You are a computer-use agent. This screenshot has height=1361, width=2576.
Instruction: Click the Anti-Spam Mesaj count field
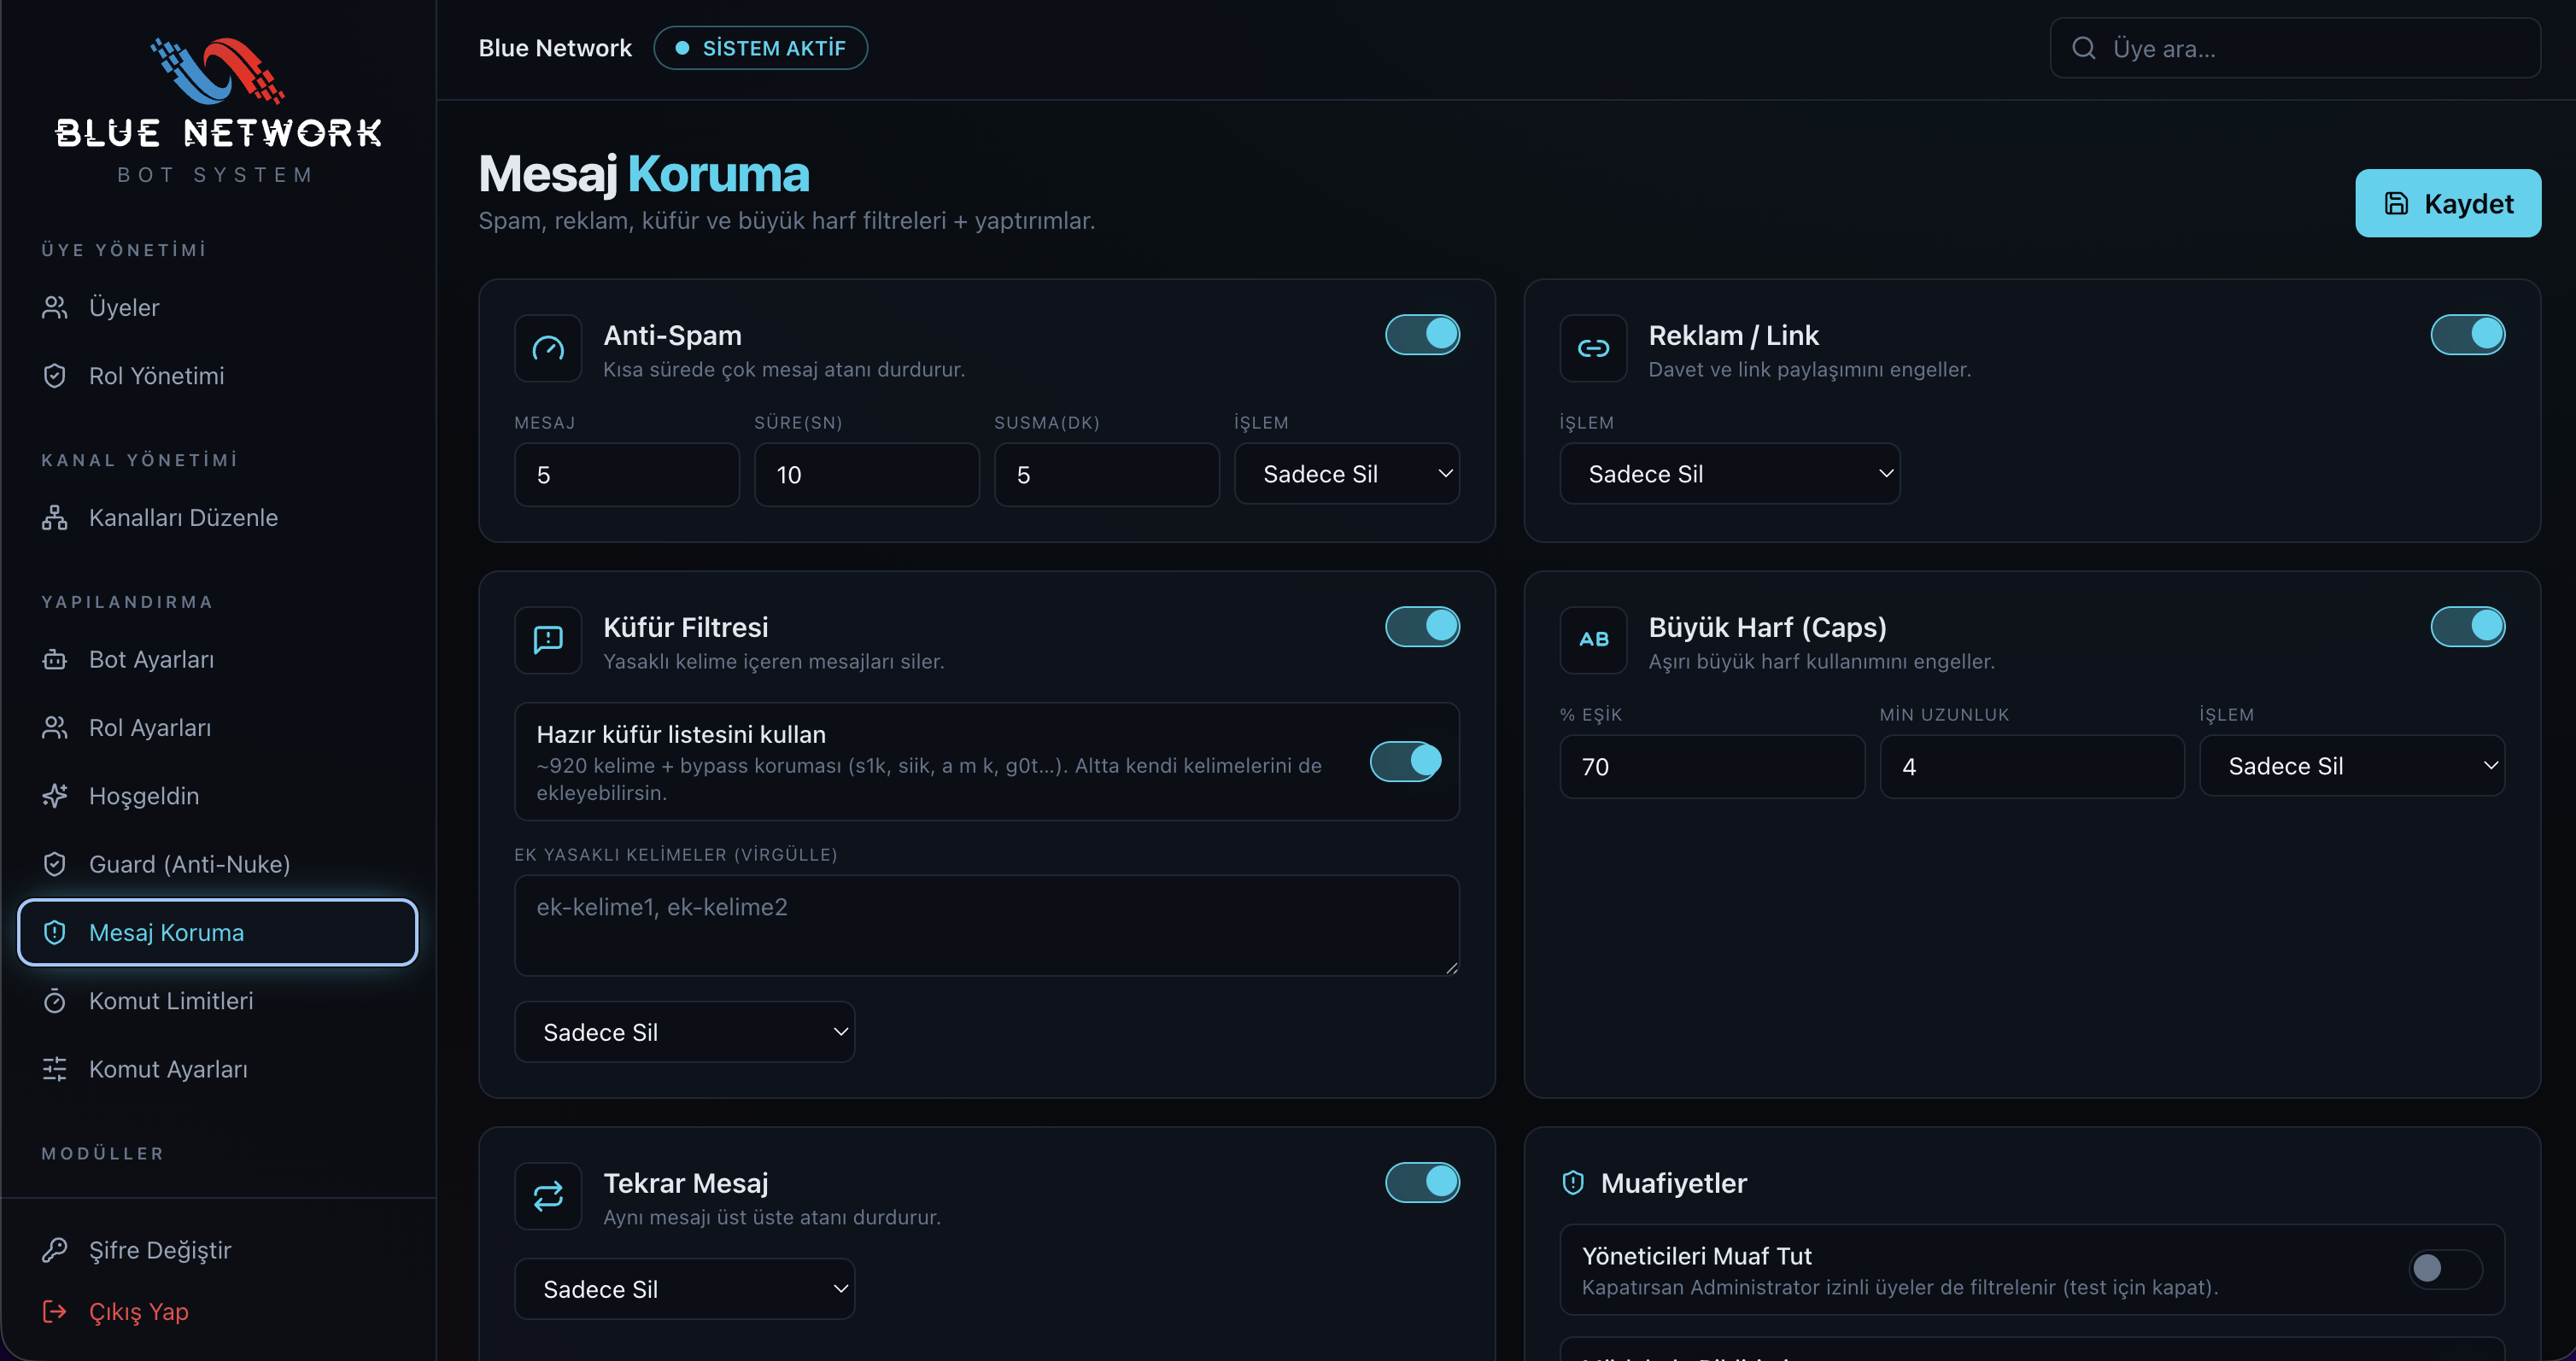click(627, 475)
